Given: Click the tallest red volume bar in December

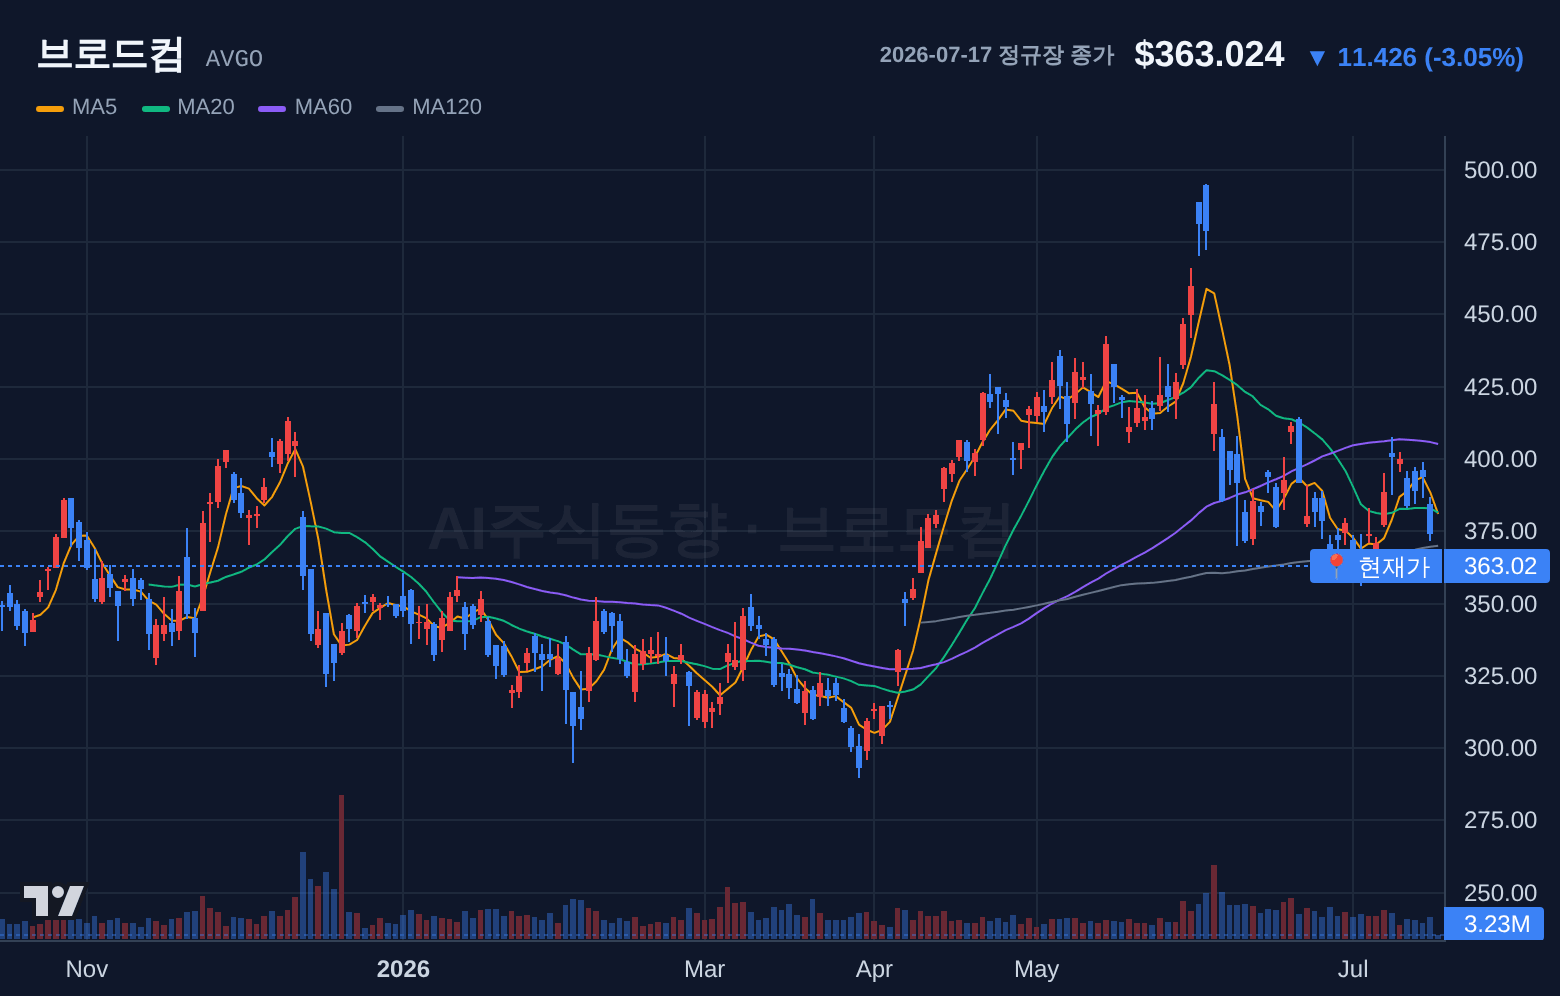Looking at the screenshot, I should pyautogui.click(x=341, y=867).
